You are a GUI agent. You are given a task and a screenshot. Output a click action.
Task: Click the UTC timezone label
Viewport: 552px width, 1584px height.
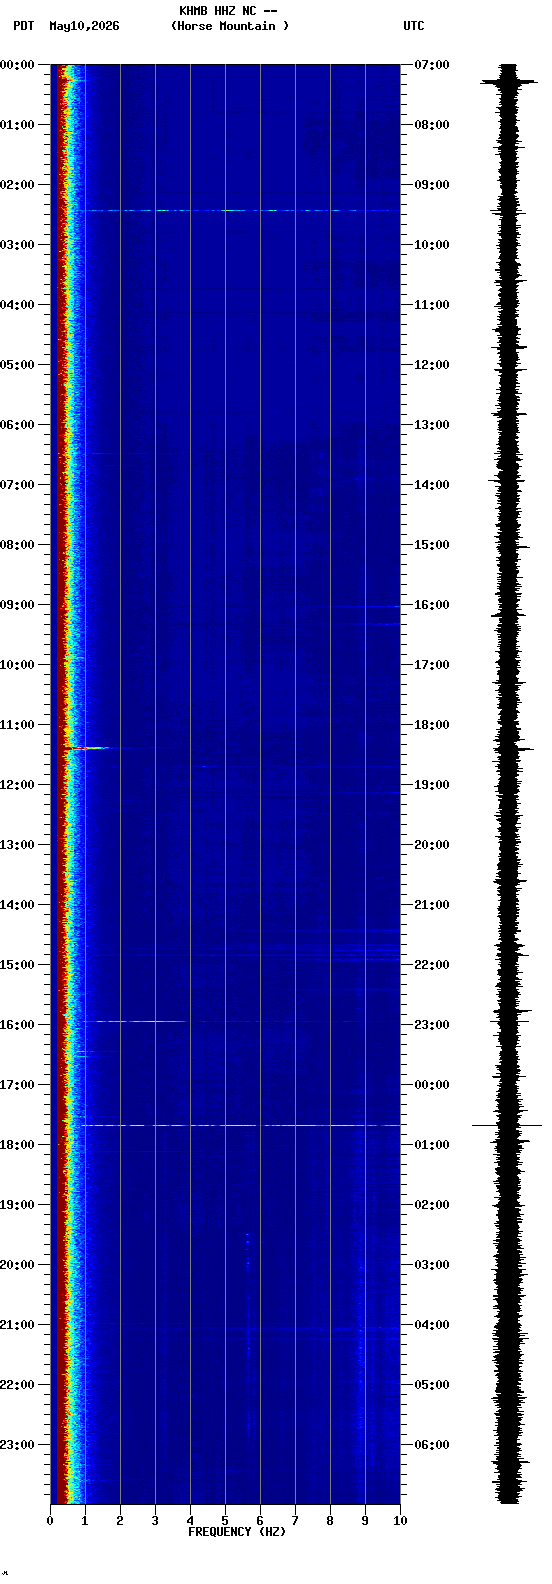[414, 26]
